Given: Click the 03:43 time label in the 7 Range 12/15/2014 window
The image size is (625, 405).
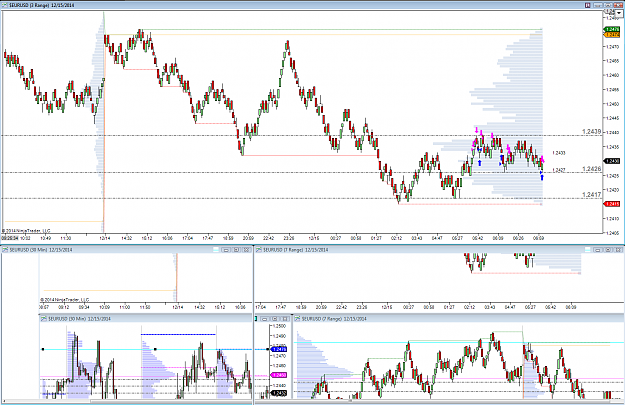Looking at the screenshot, I should tap(489, 307).
